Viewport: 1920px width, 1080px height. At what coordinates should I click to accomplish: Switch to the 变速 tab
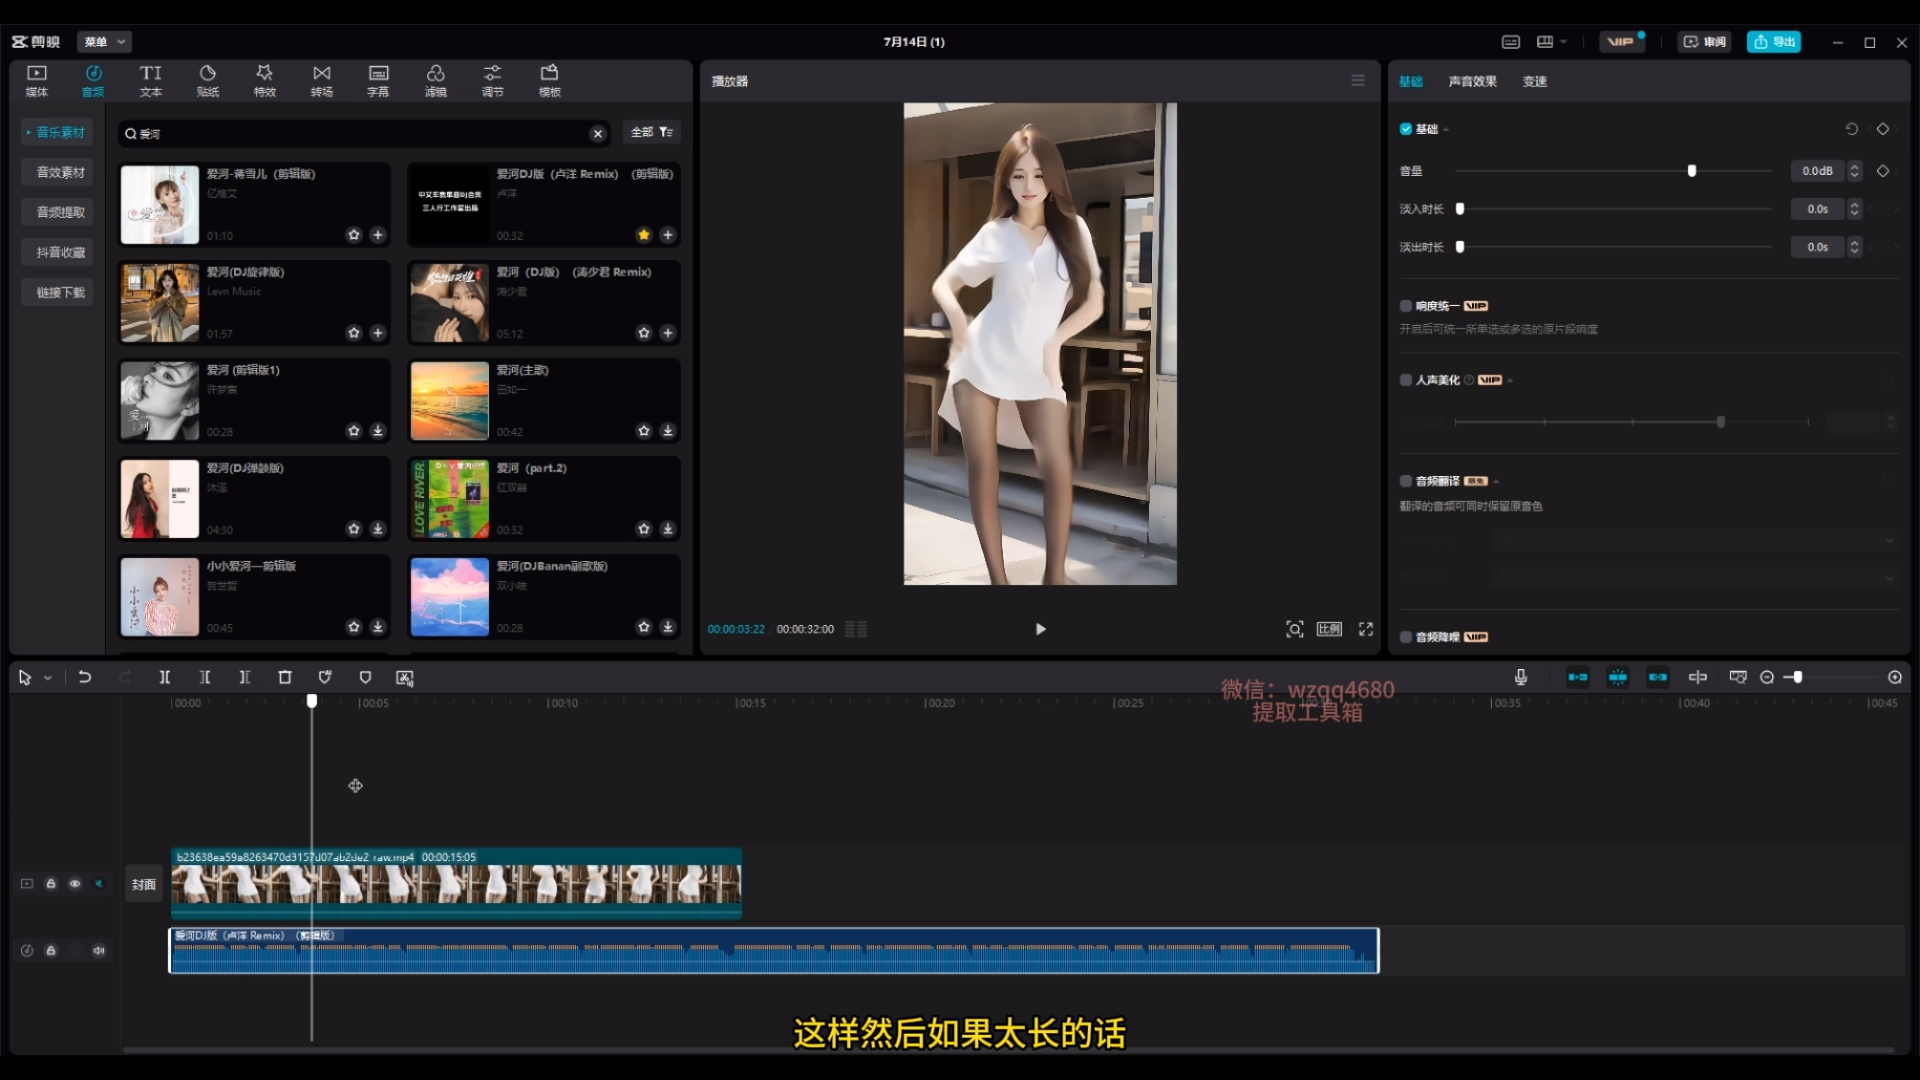tap(1534, 82)
